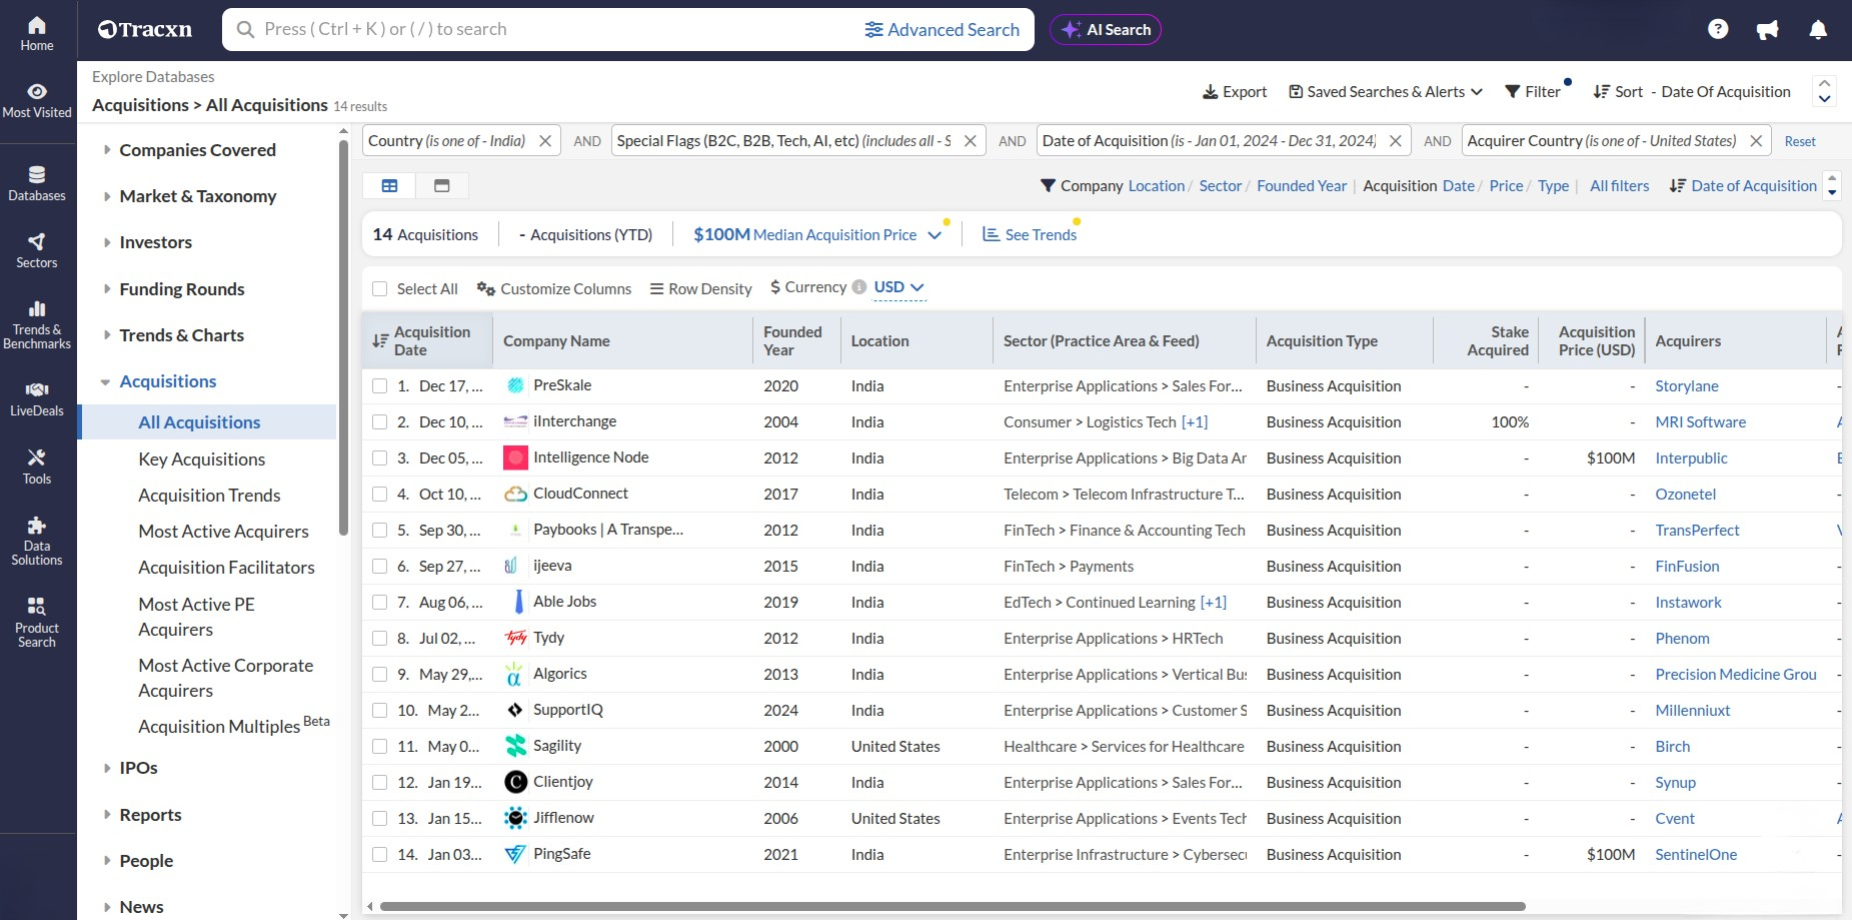Enable the Select All checkbox
Image resolution: width=1852 pixels, height=920 pixels.
point(380,288)
